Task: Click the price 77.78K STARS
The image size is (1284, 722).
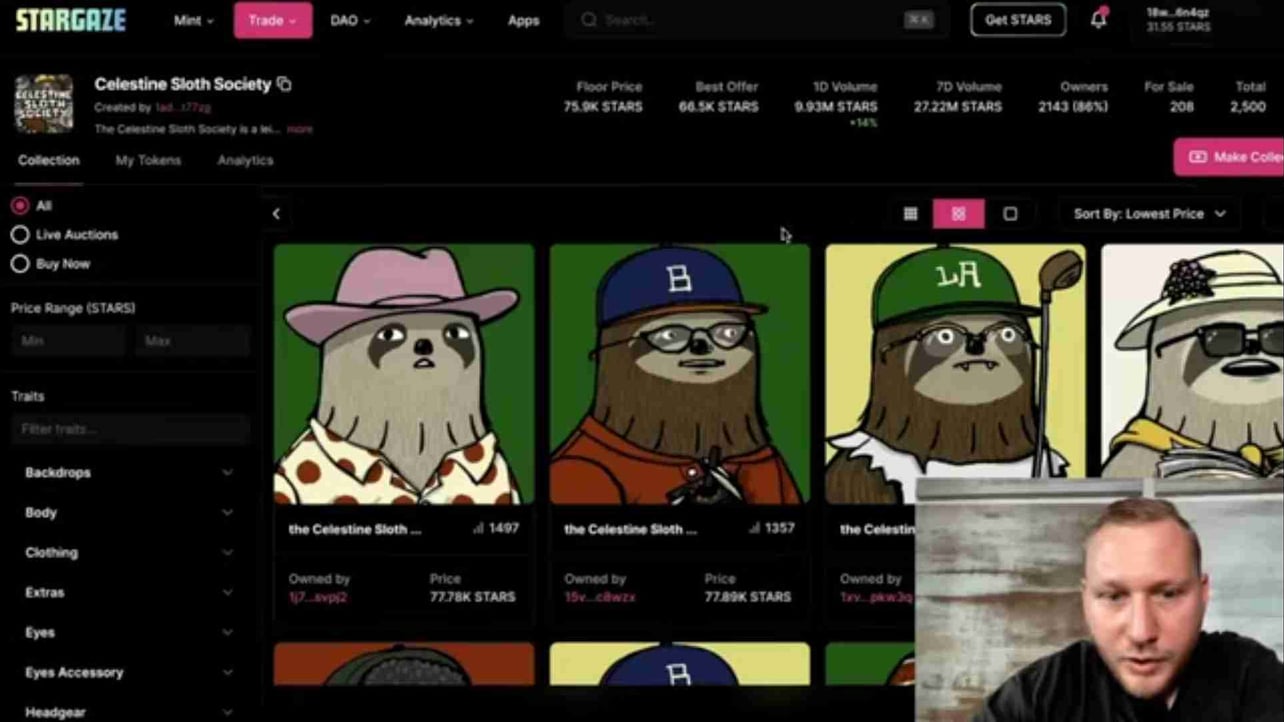Action: 473,597
